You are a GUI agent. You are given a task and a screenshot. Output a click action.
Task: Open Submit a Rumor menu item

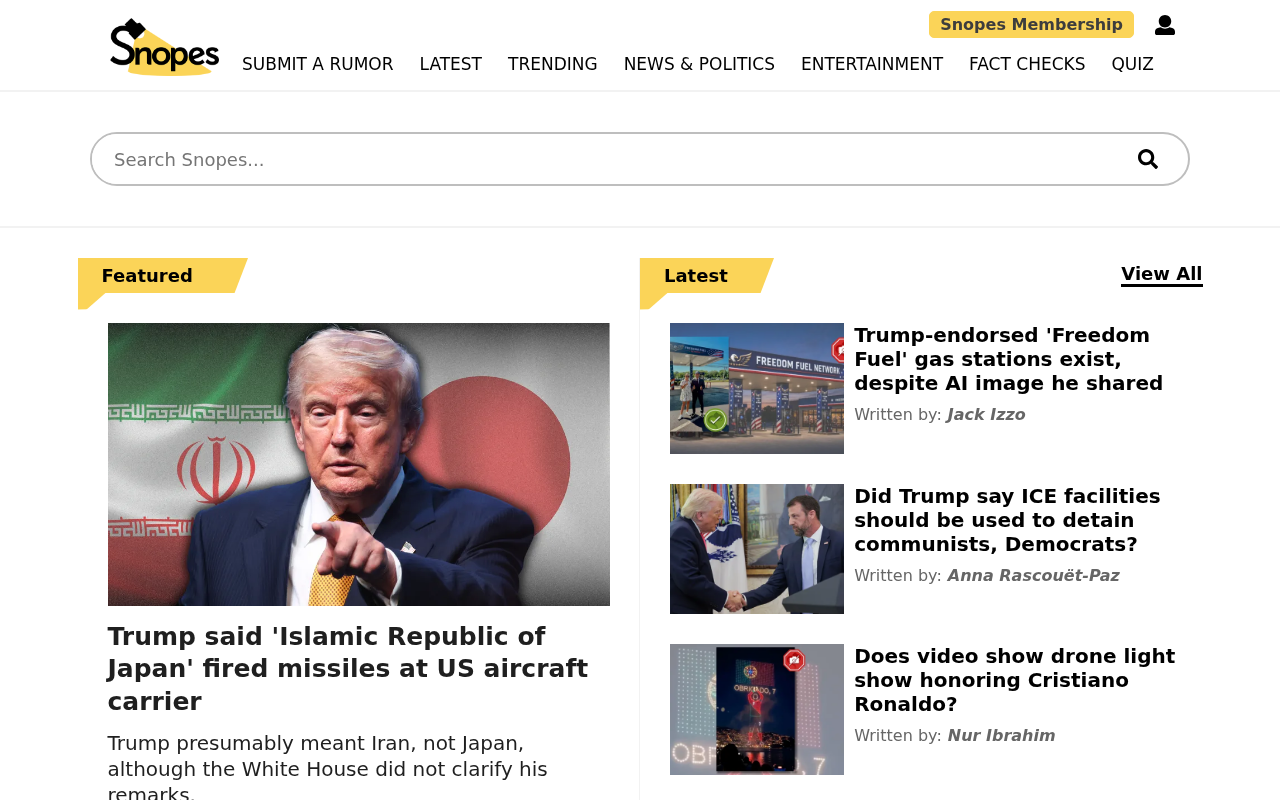click(x=318, y=64)
